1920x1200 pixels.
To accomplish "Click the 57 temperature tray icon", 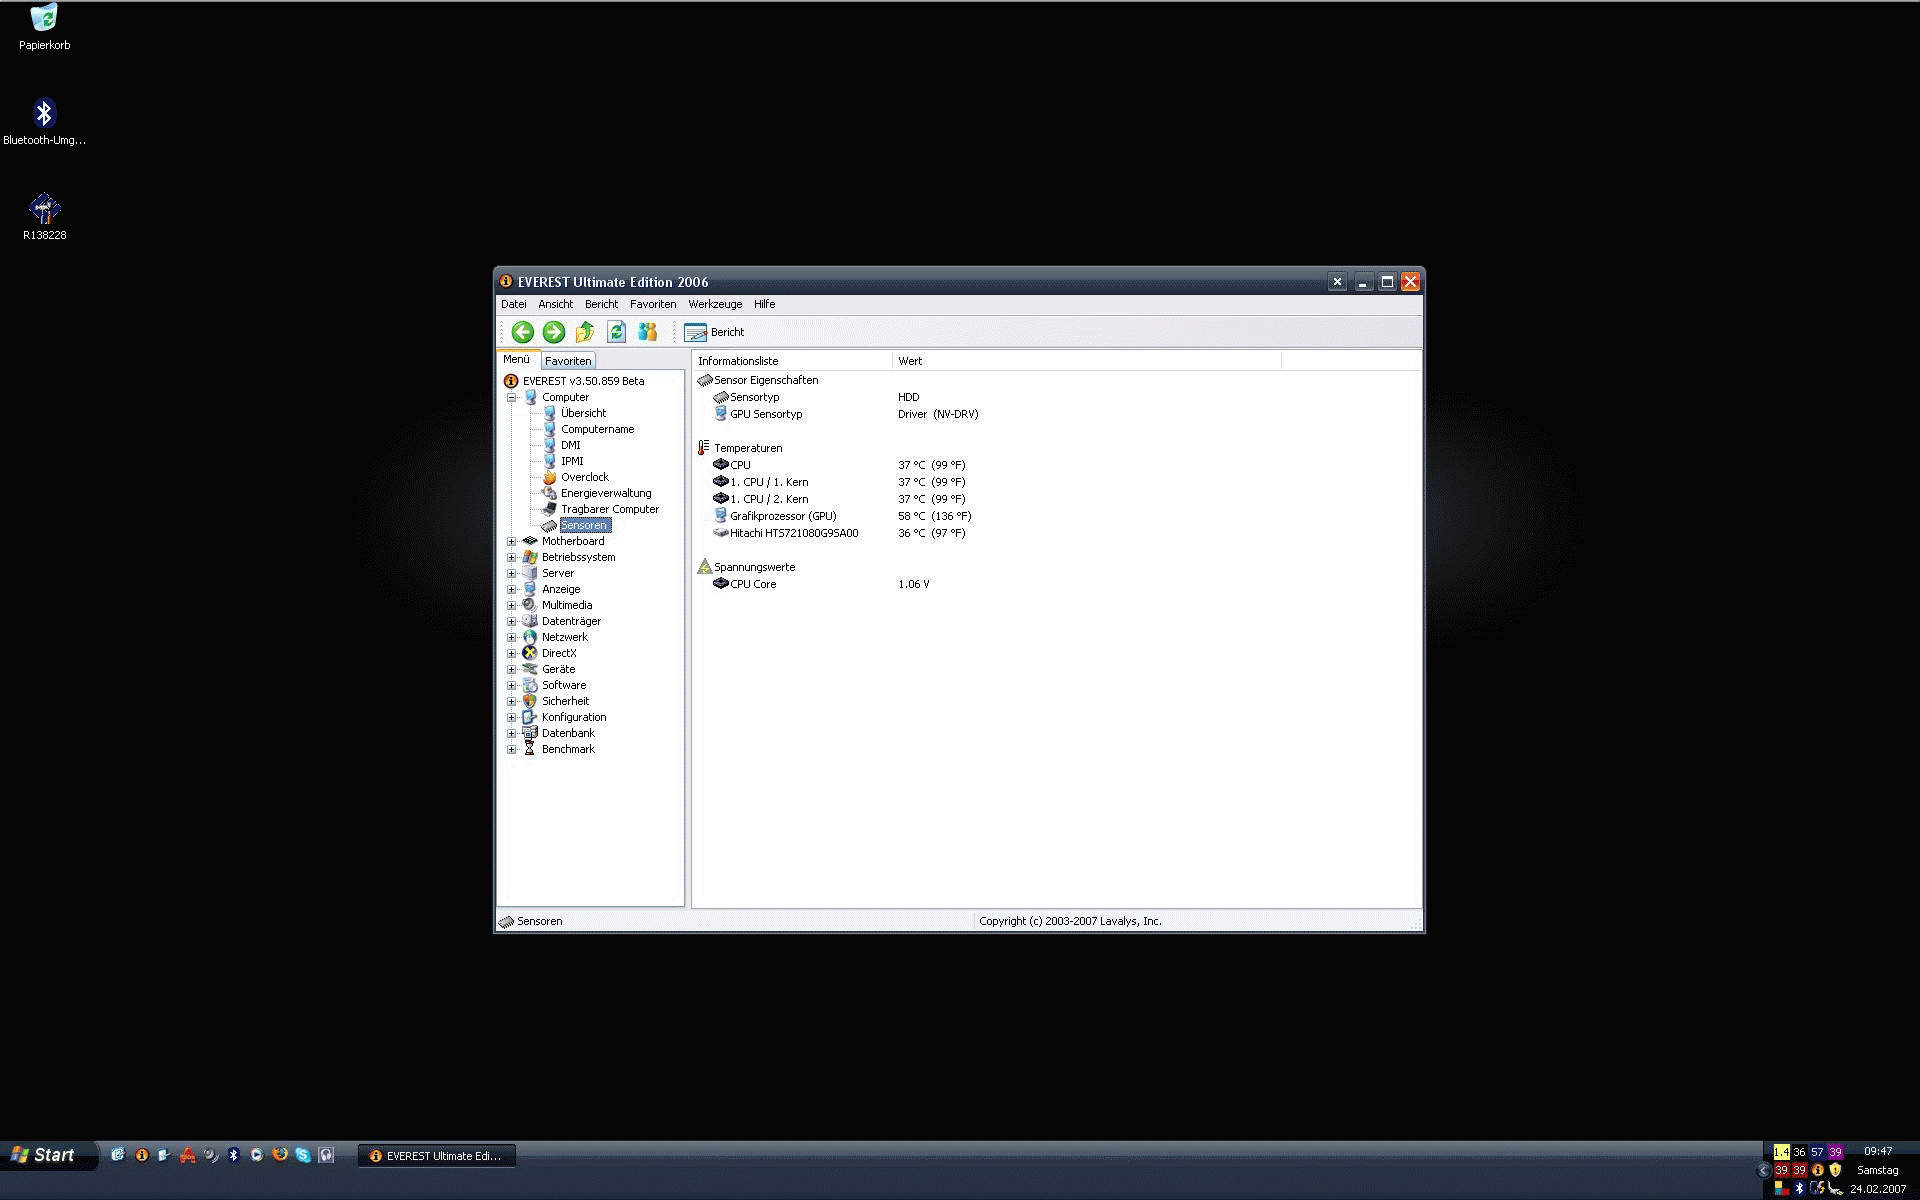I will (1817, 1152).
